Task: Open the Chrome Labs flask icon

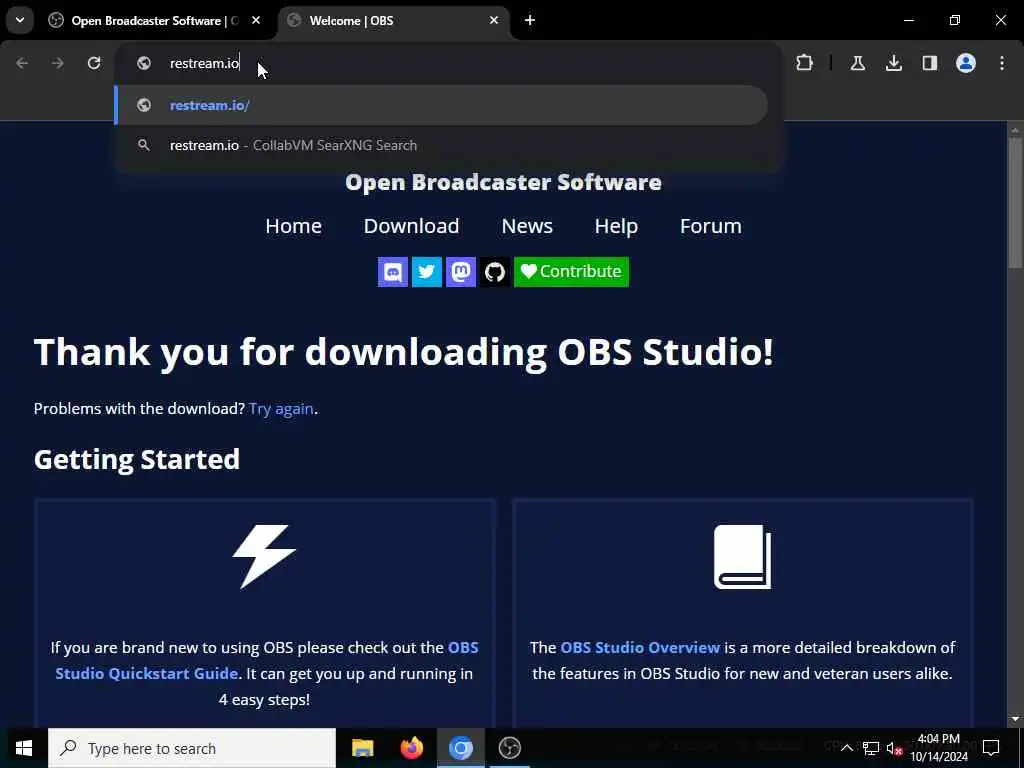Action: [x=857, y=63]
